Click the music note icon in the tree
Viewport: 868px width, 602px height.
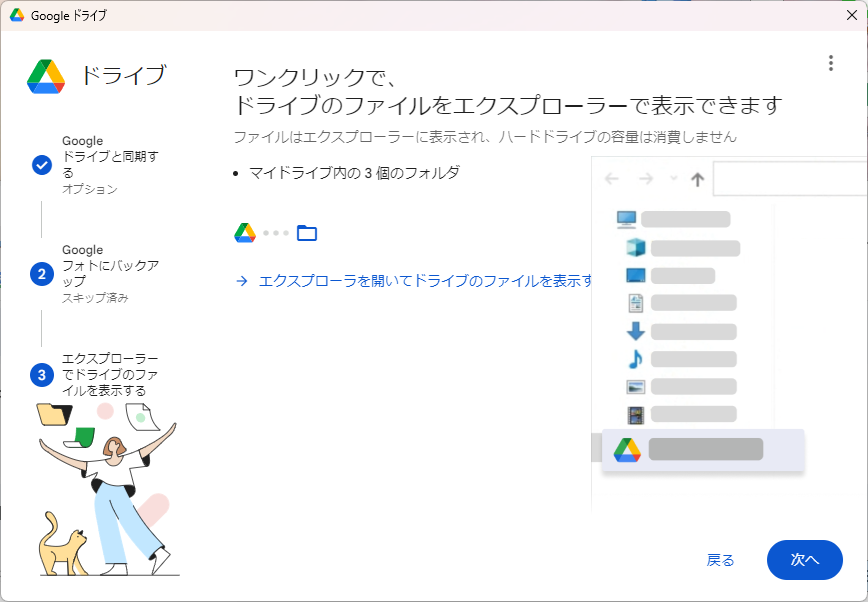[636, 359]
